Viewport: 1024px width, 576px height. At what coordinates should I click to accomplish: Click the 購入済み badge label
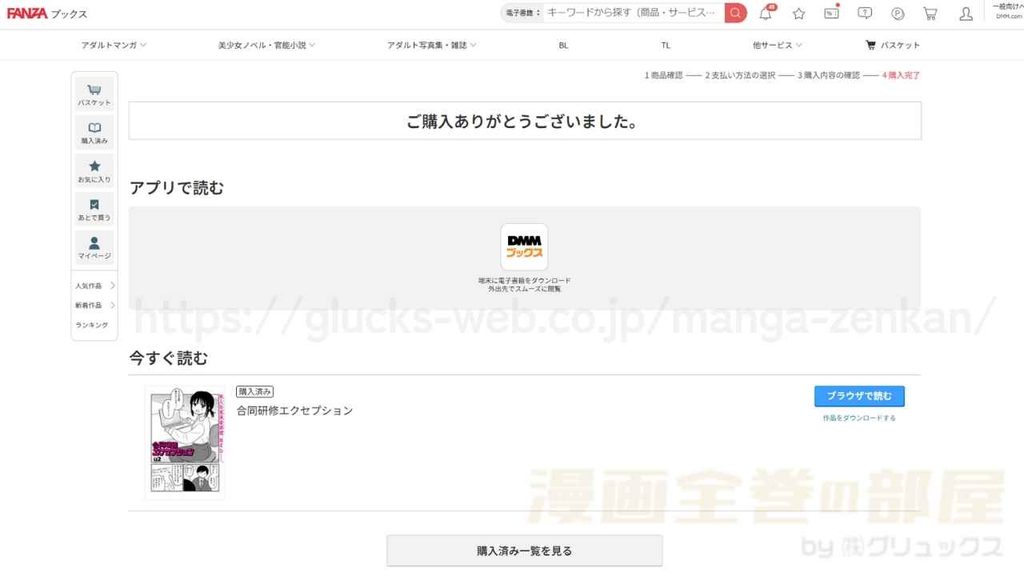255,391
